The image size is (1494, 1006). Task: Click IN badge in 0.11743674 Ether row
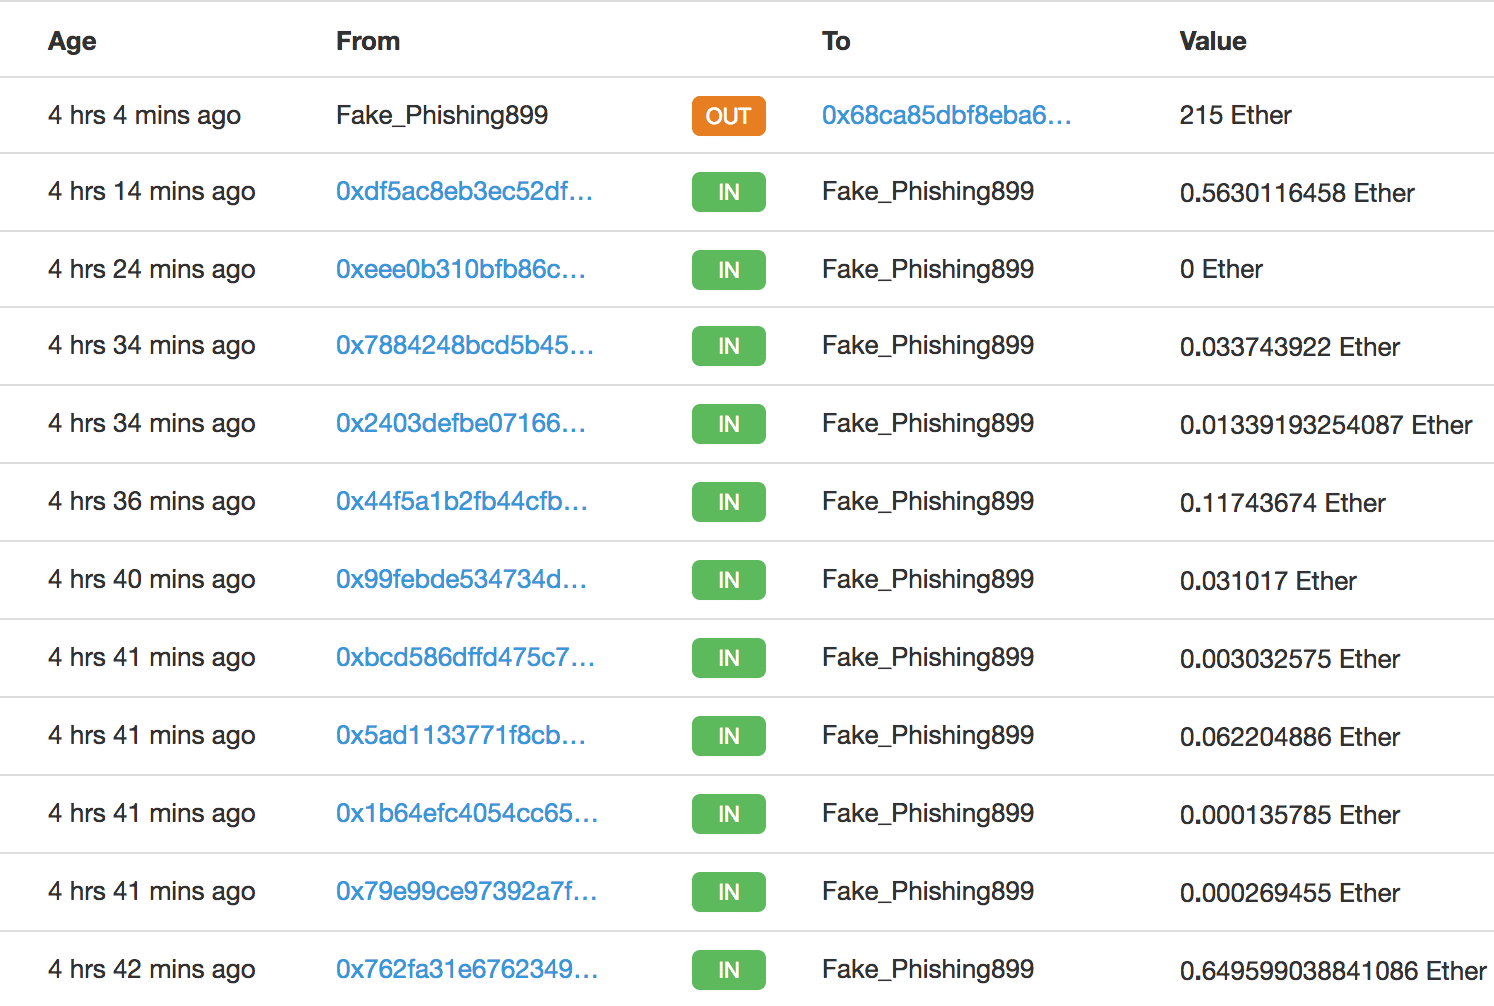click(x=728, y=502)
